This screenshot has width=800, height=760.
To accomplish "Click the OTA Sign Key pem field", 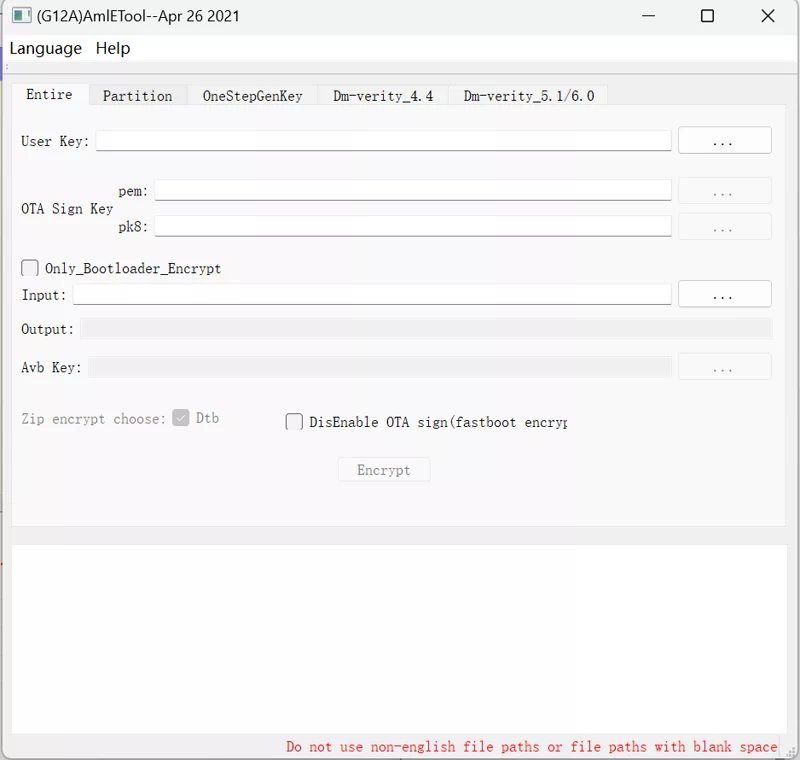I will [x=413, y=190].
